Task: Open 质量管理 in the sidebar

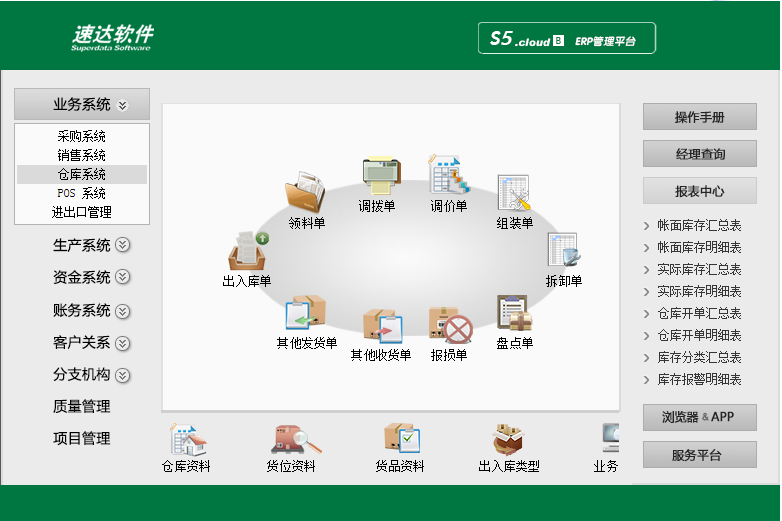Action: 82,406
